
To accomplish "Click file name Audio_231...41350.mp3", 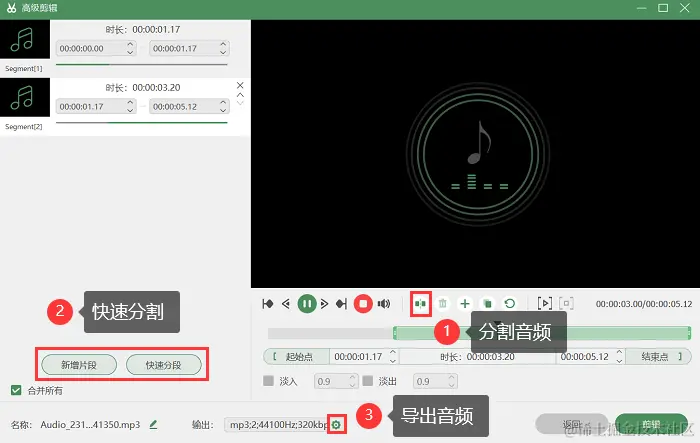I will click(90, 424).
